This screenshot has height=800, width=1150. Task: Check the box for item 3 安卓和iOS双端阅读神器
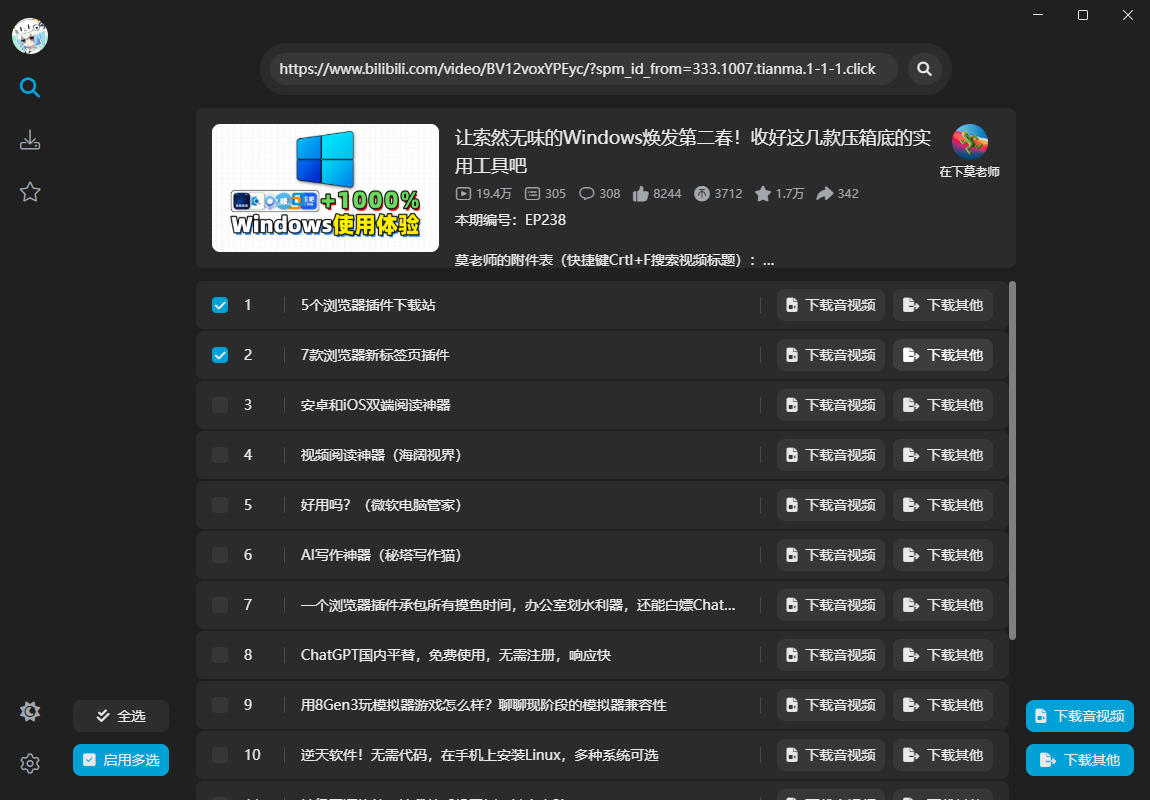point(220,405)
